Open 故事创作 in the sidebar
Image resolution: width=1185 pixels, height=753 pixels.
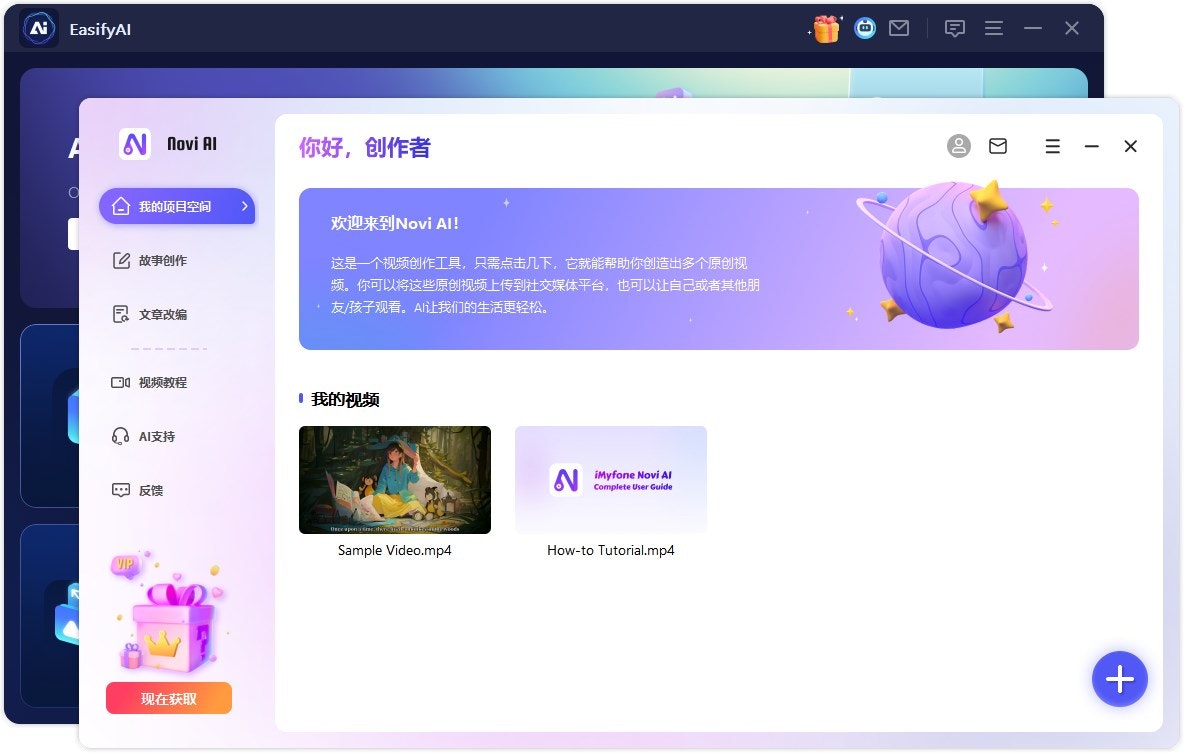pyautogui.click(x=150, y=261)
